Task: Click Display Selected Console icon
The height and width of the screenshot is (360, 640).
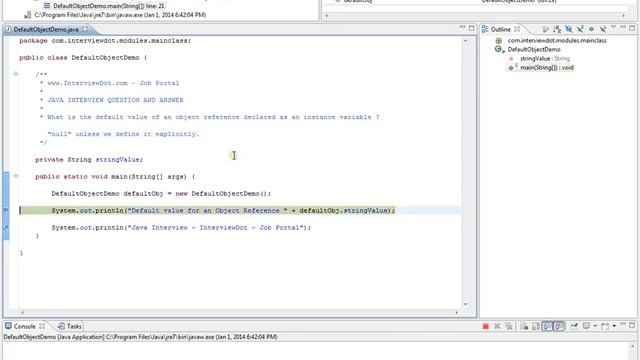Action: pos(586,326)
